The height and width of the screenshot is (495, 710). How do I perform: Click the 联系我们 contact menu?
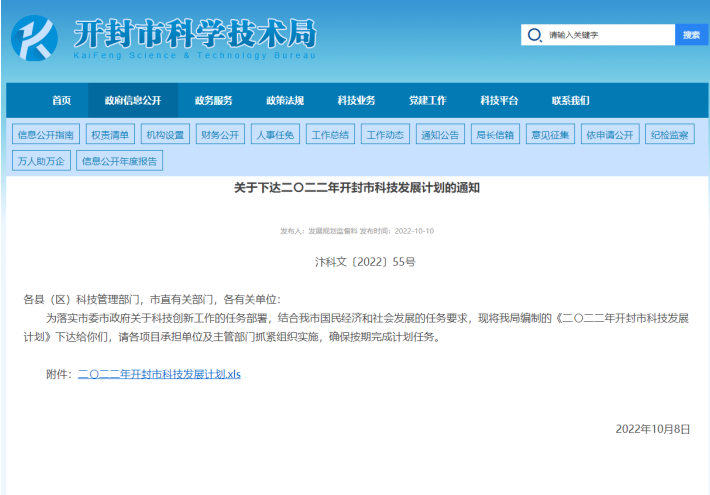click(x=570, y=100)
